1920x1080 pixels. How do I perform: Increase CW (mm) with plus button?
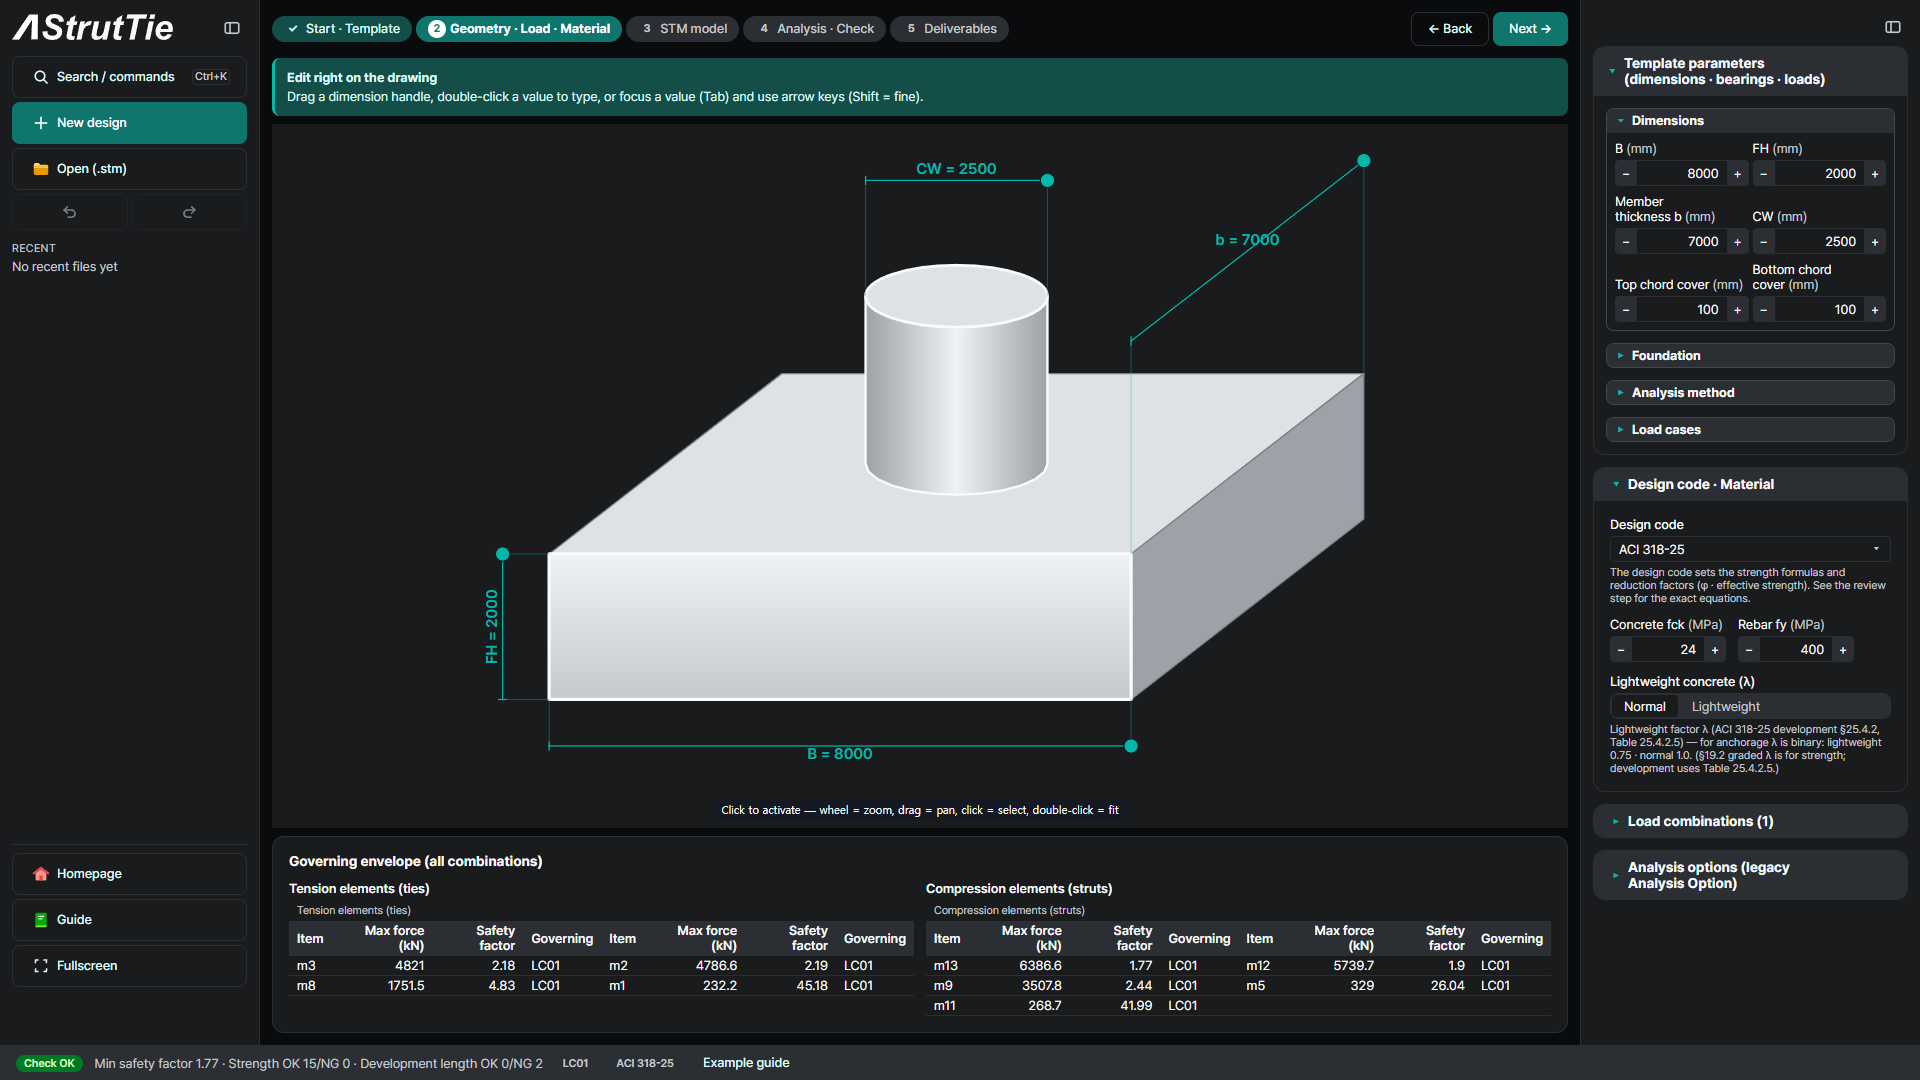point(1875,242)
